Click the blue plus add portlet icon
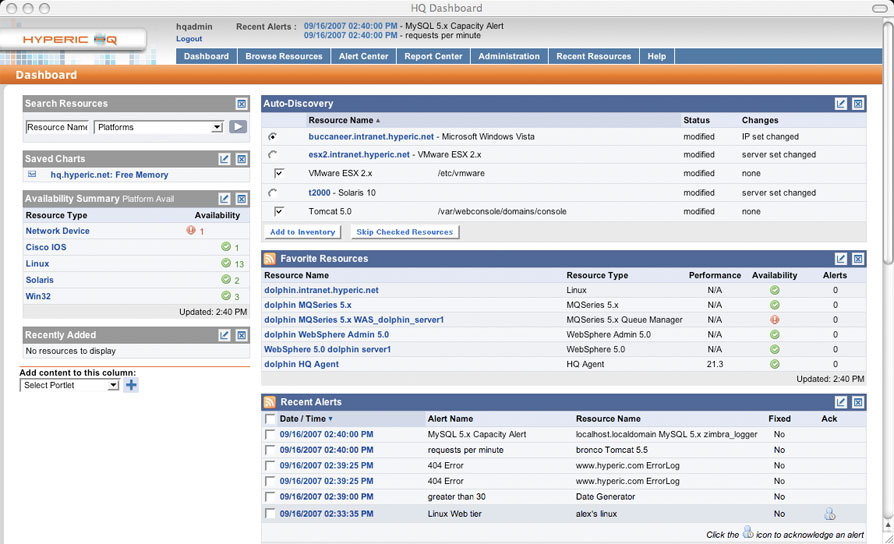 tap(131, 385)
